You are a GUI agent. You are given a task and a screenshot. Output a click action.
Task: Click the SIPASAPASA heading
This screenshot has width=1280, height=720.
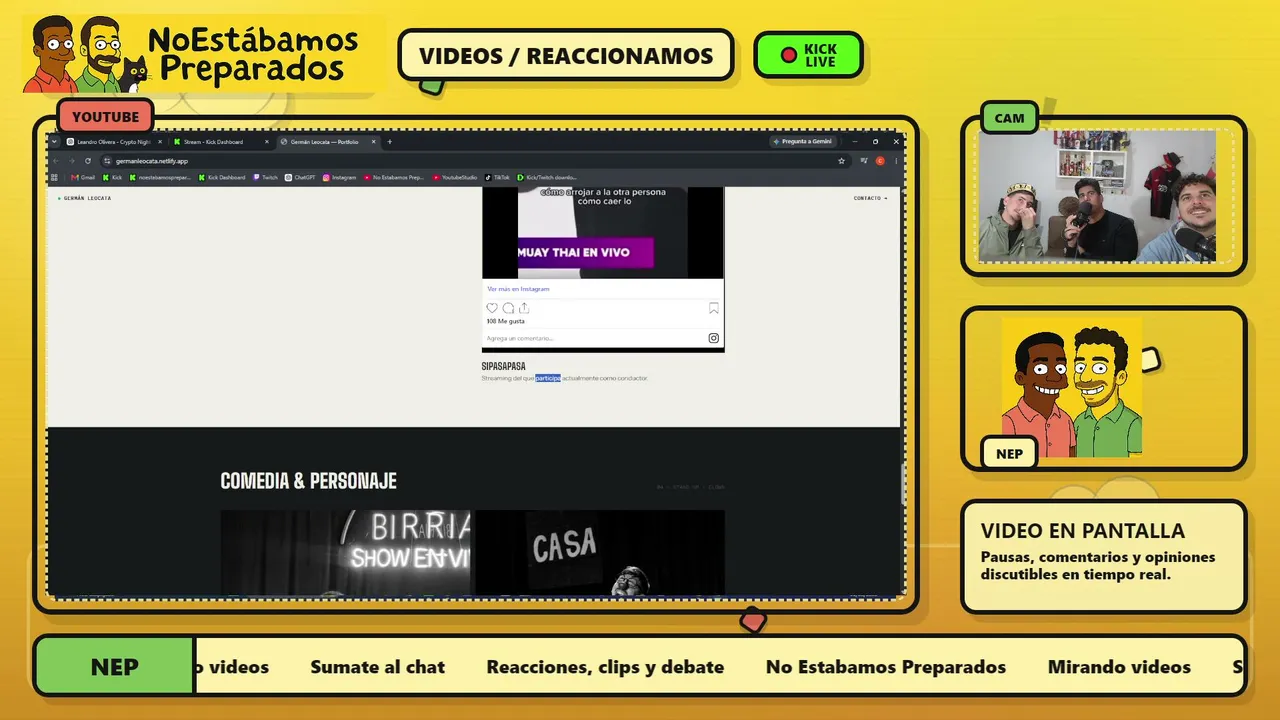(x=503, y=366)
